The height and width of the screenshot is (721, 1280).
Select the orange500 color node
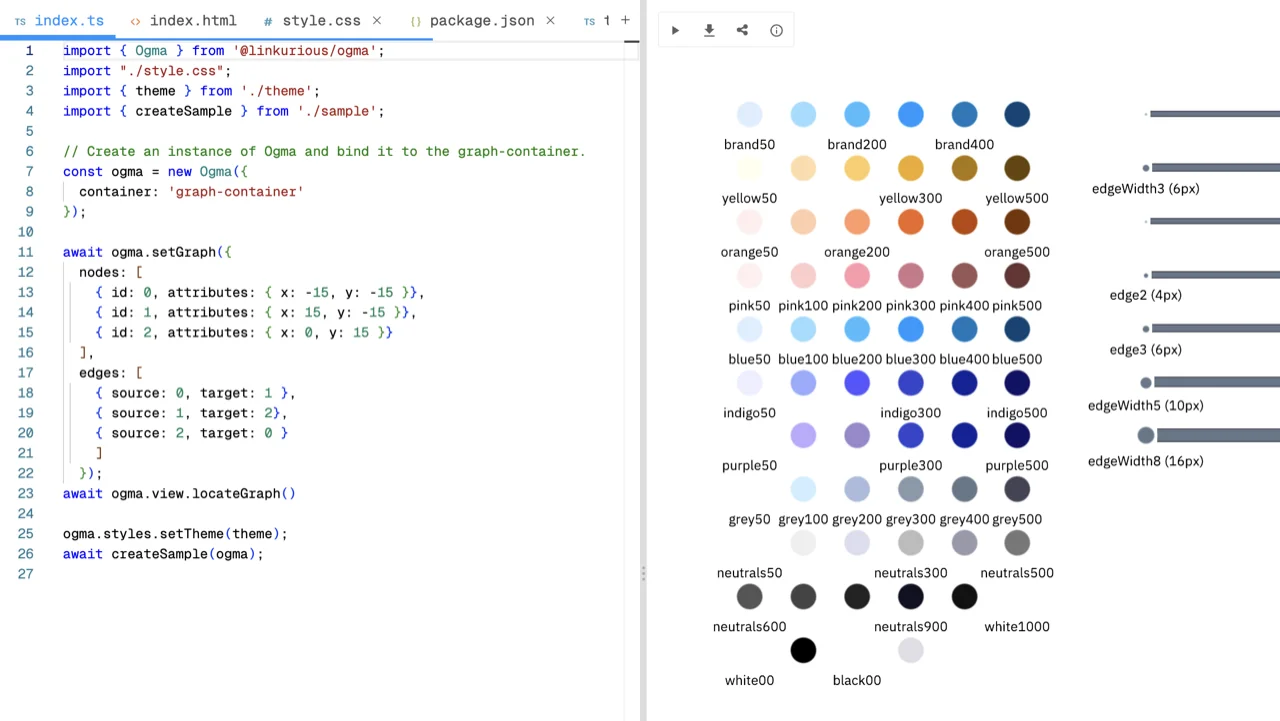coord(1017,222)
